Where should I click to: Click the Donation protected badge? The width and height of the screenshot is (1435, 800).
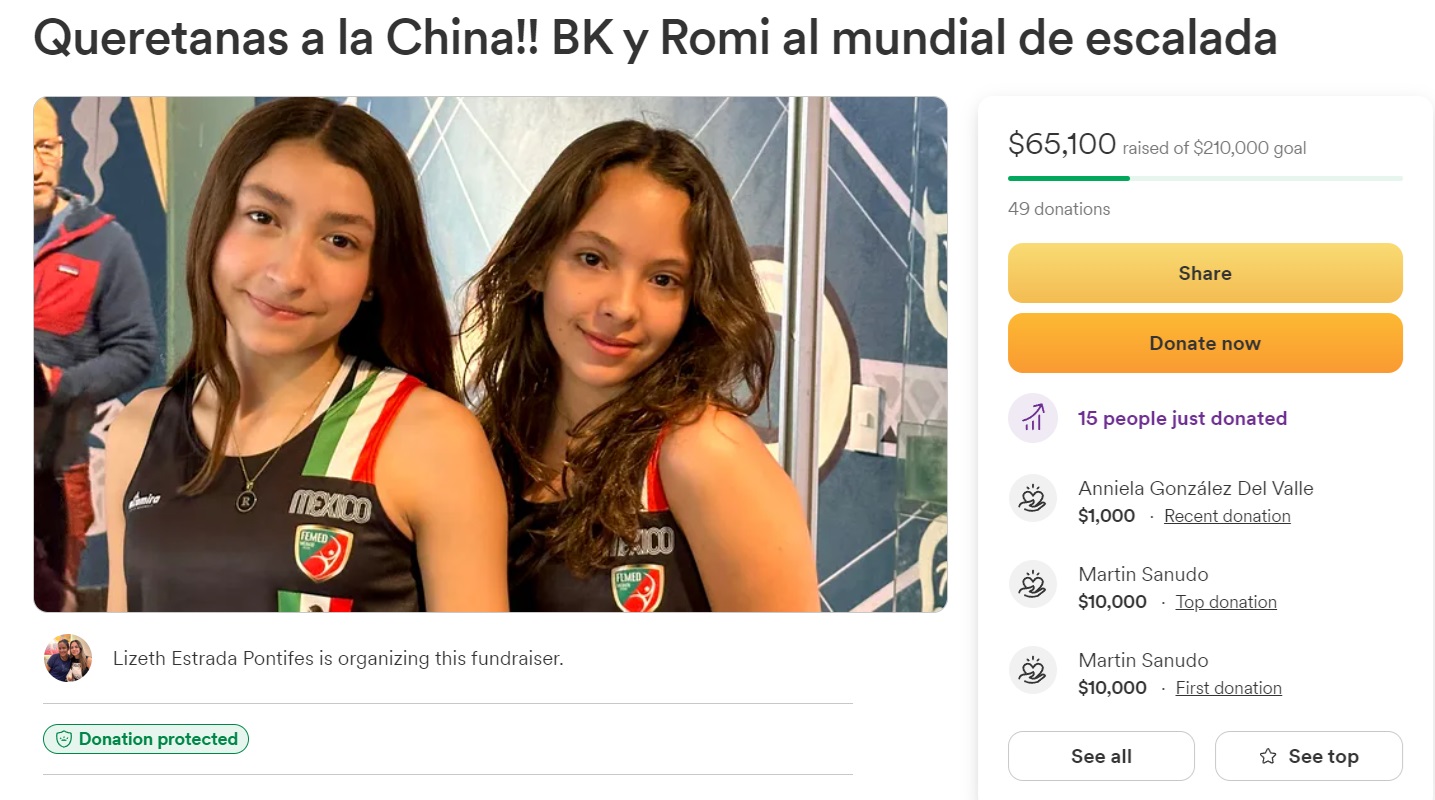point(146,739)
